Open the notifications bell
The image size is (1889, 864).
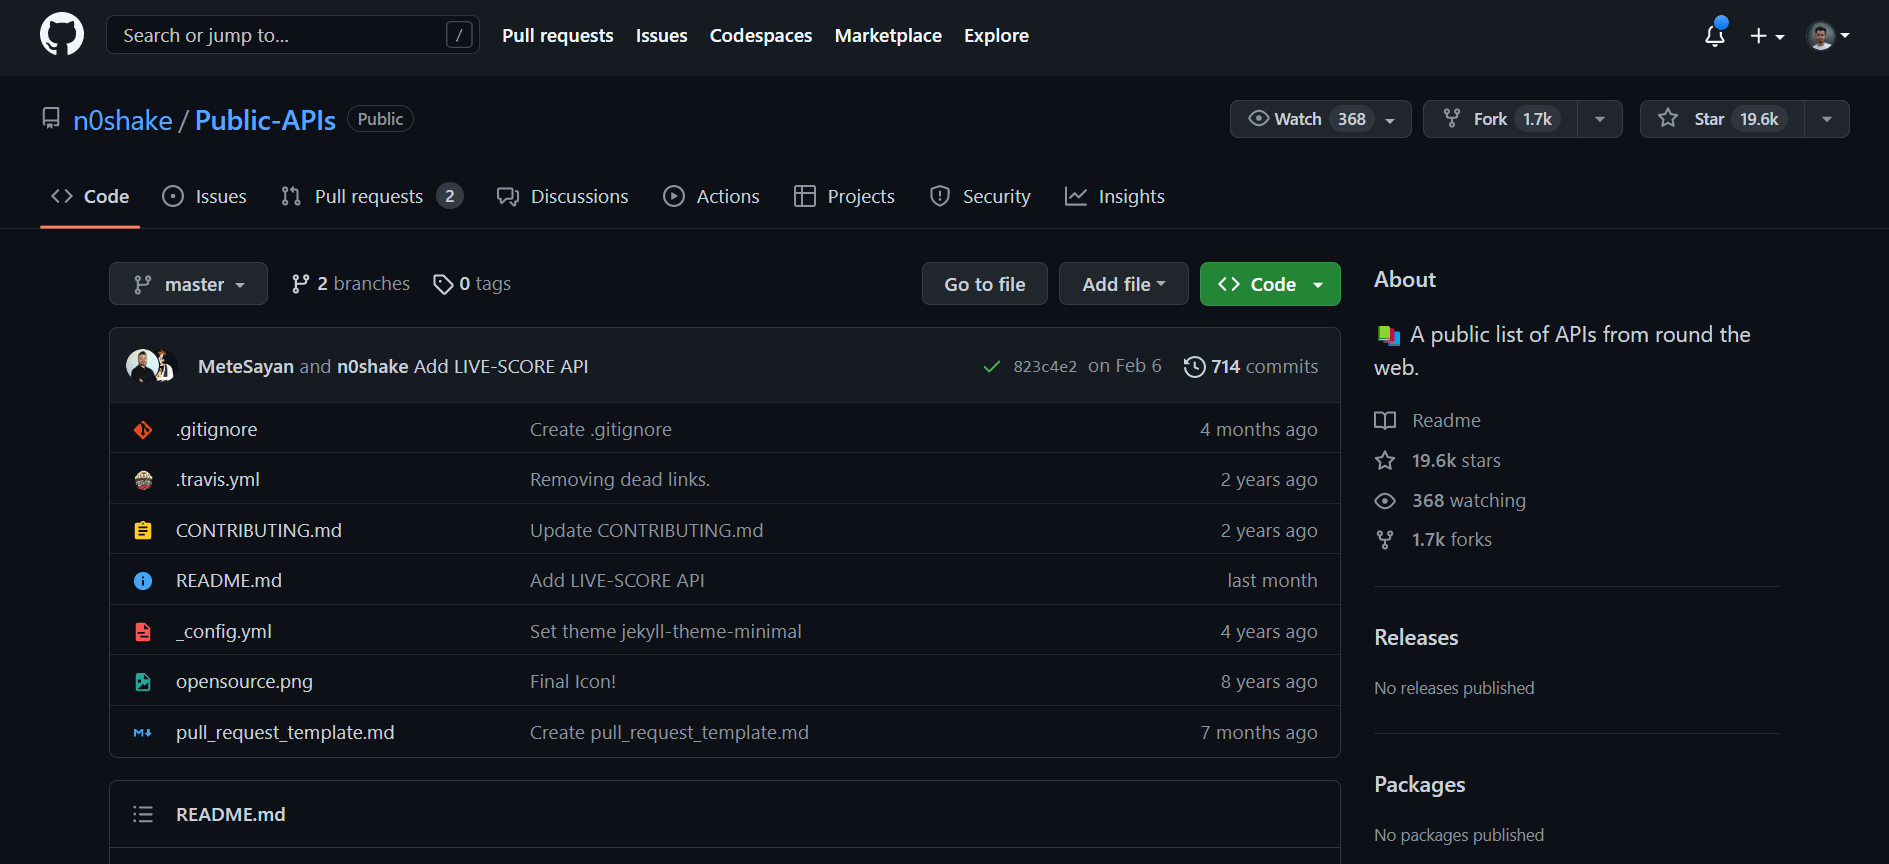point(1715,35)
